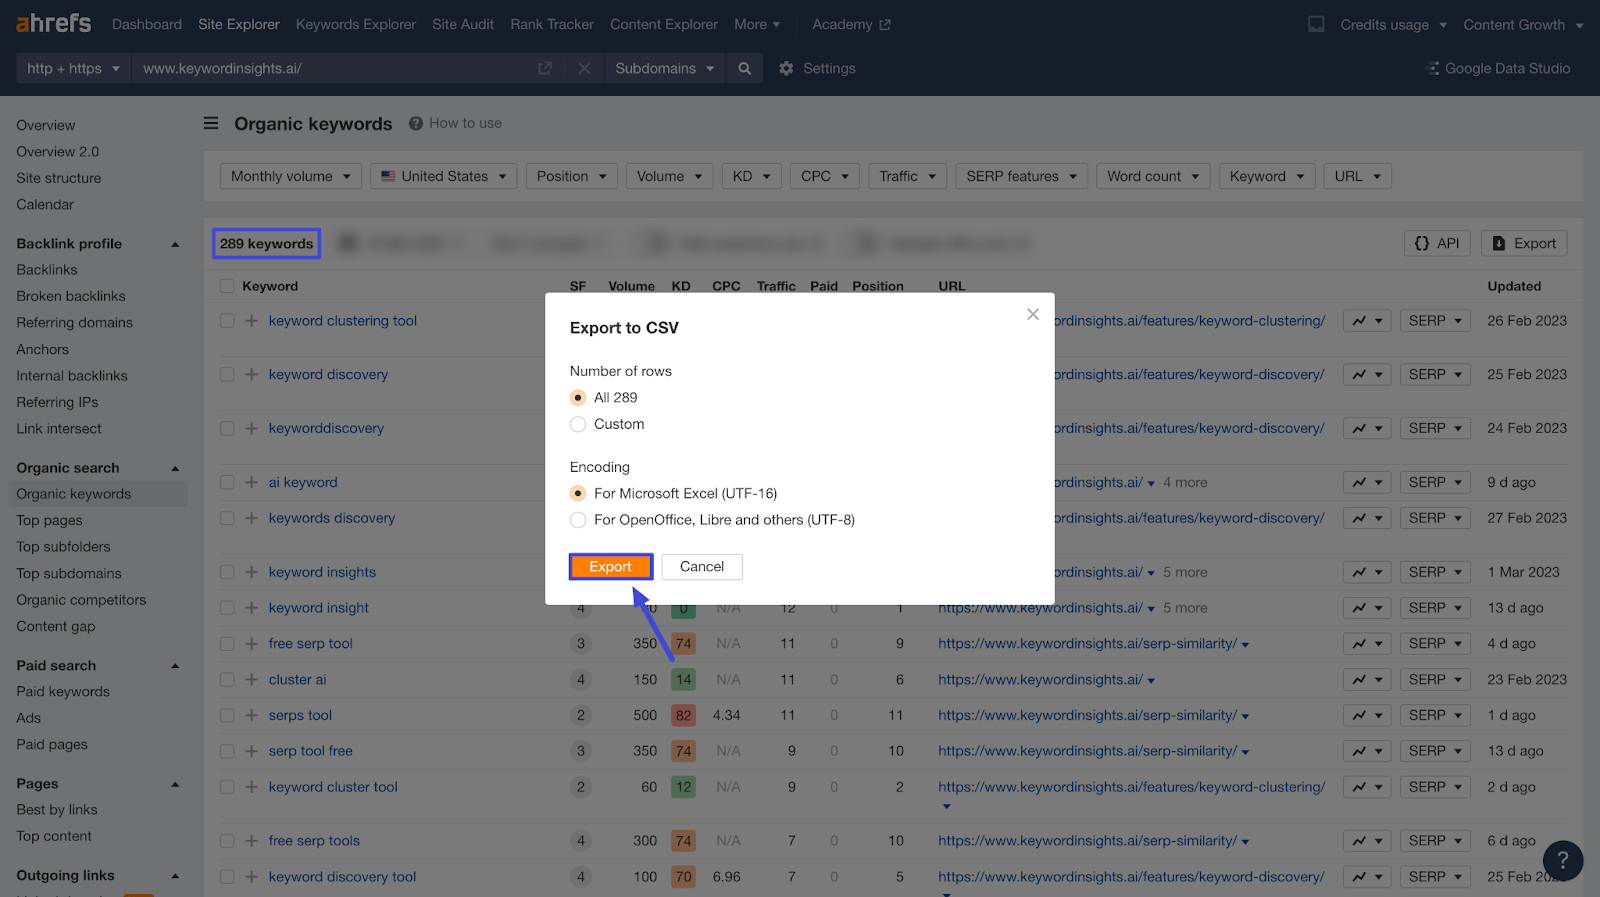This screenshot has height=897, width=1600.
Task: Open the Monthly volume dropdown
Action: tap(290, 176)
